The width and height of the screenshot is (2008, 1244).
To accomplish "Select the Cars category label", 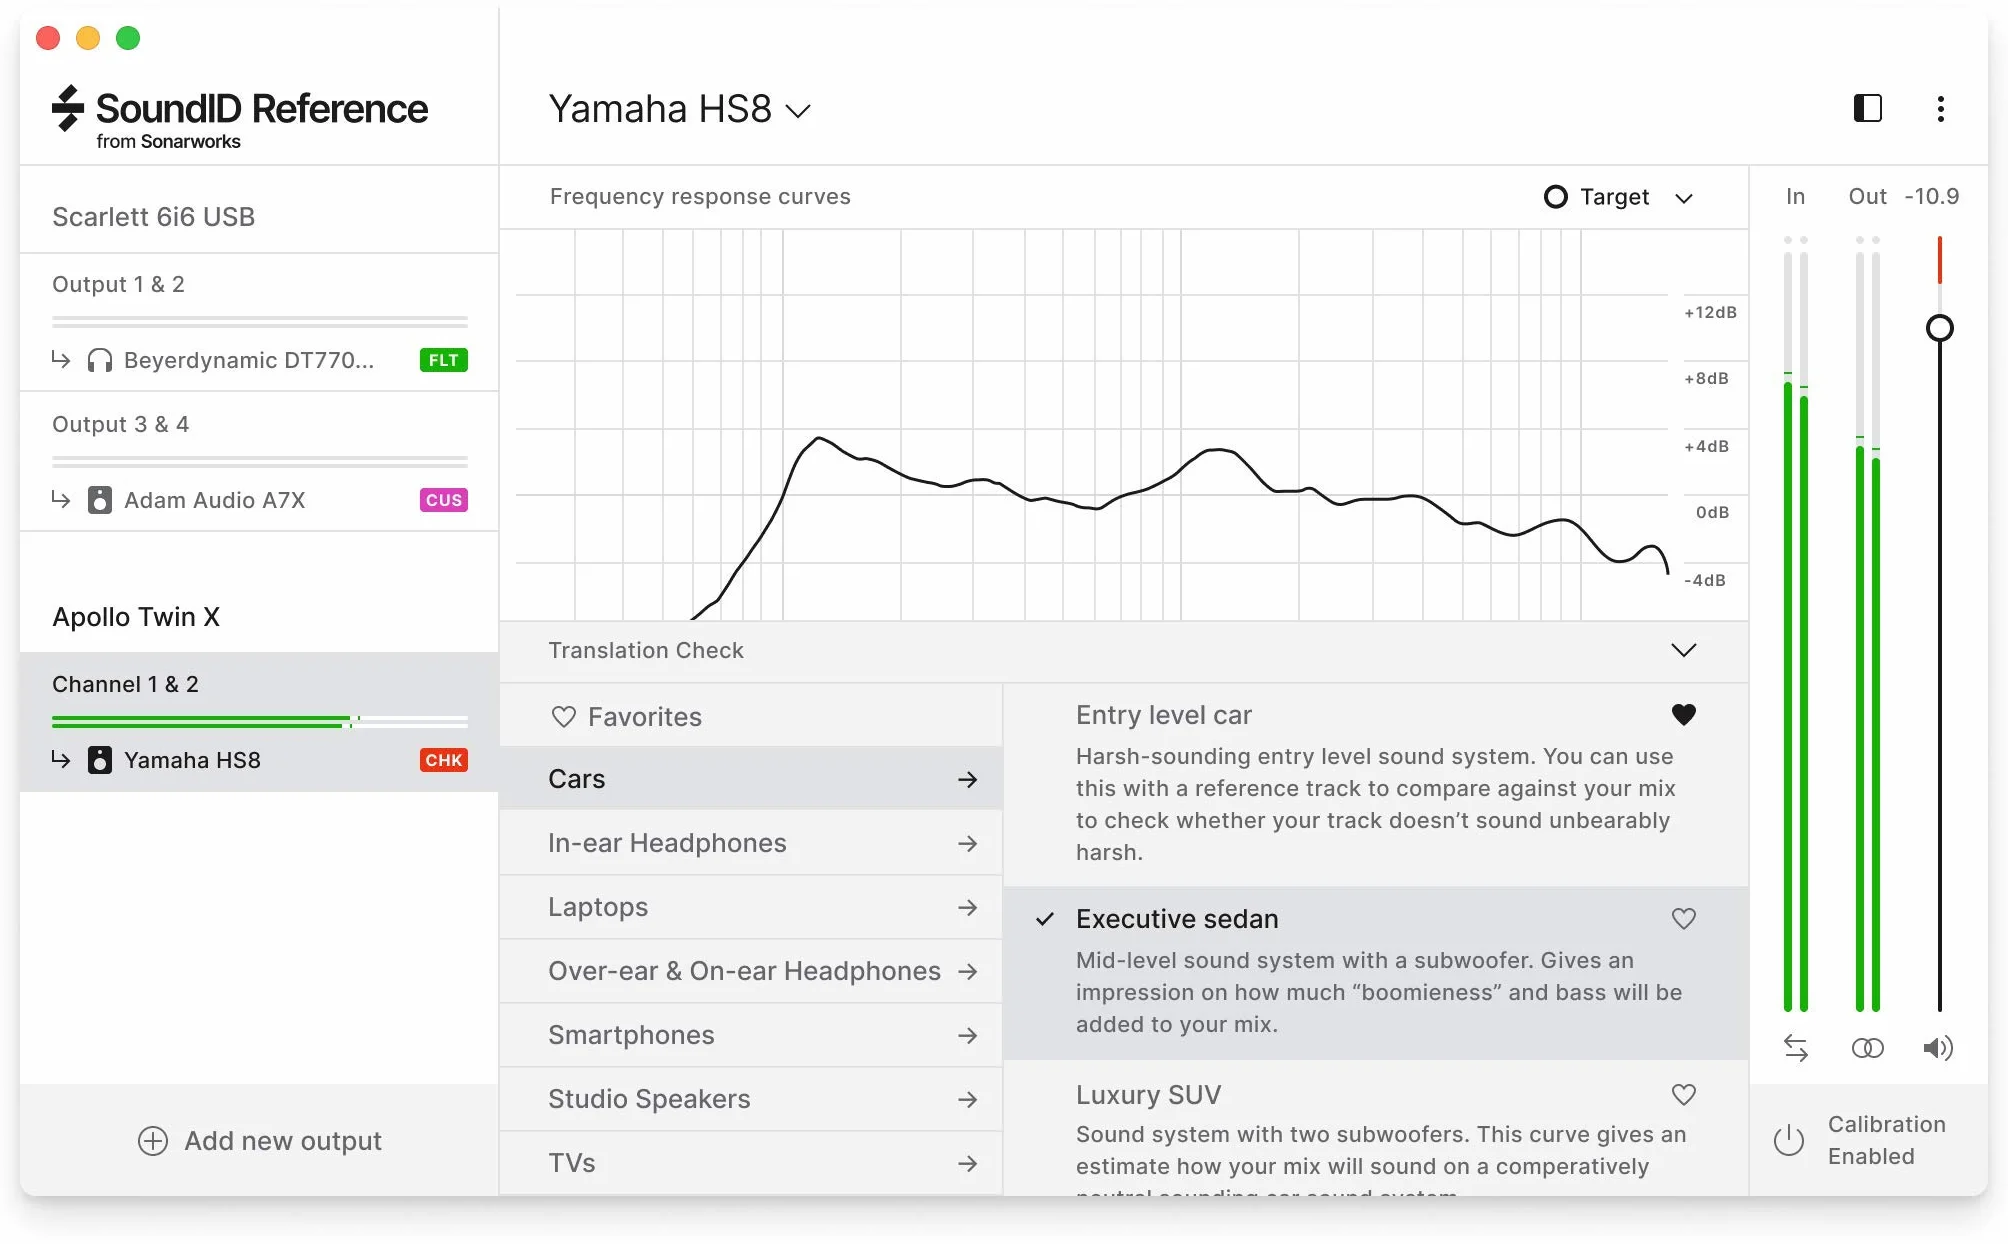I will pyautogui.click(x=576, y=779).
